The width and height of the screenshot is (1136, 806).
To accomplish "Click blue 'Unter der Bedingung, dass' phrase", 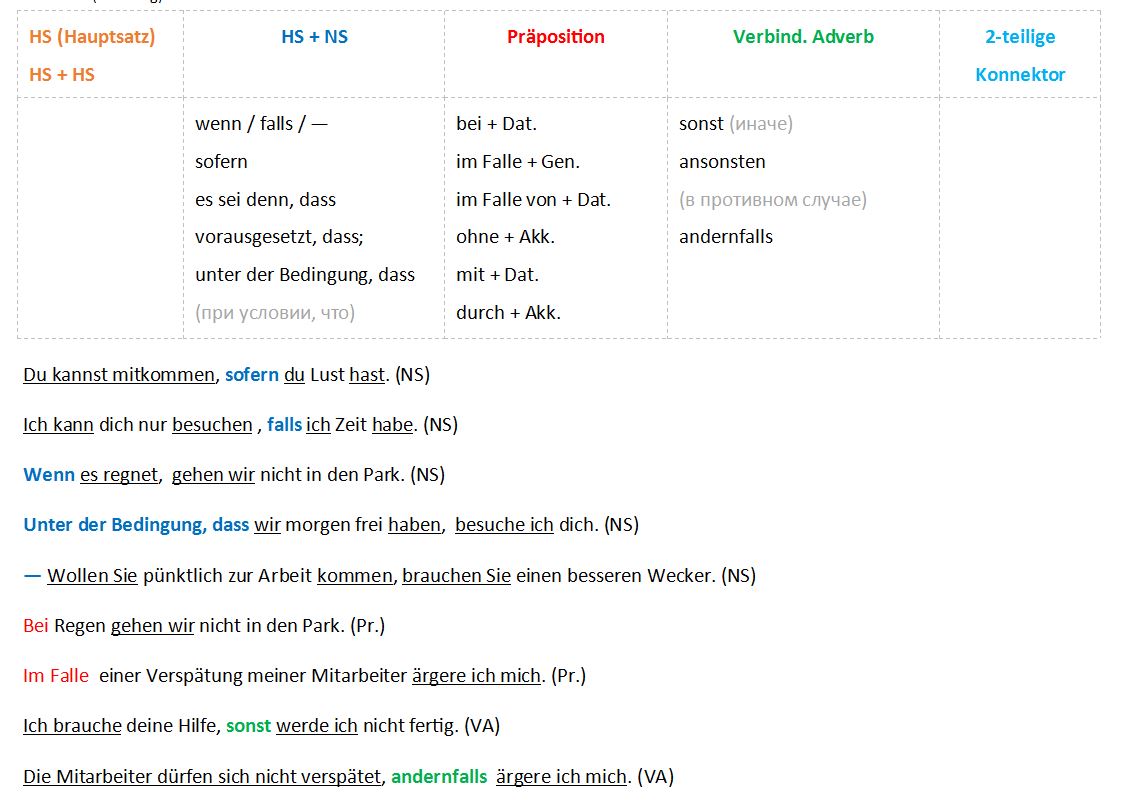I will click(136, 525).
